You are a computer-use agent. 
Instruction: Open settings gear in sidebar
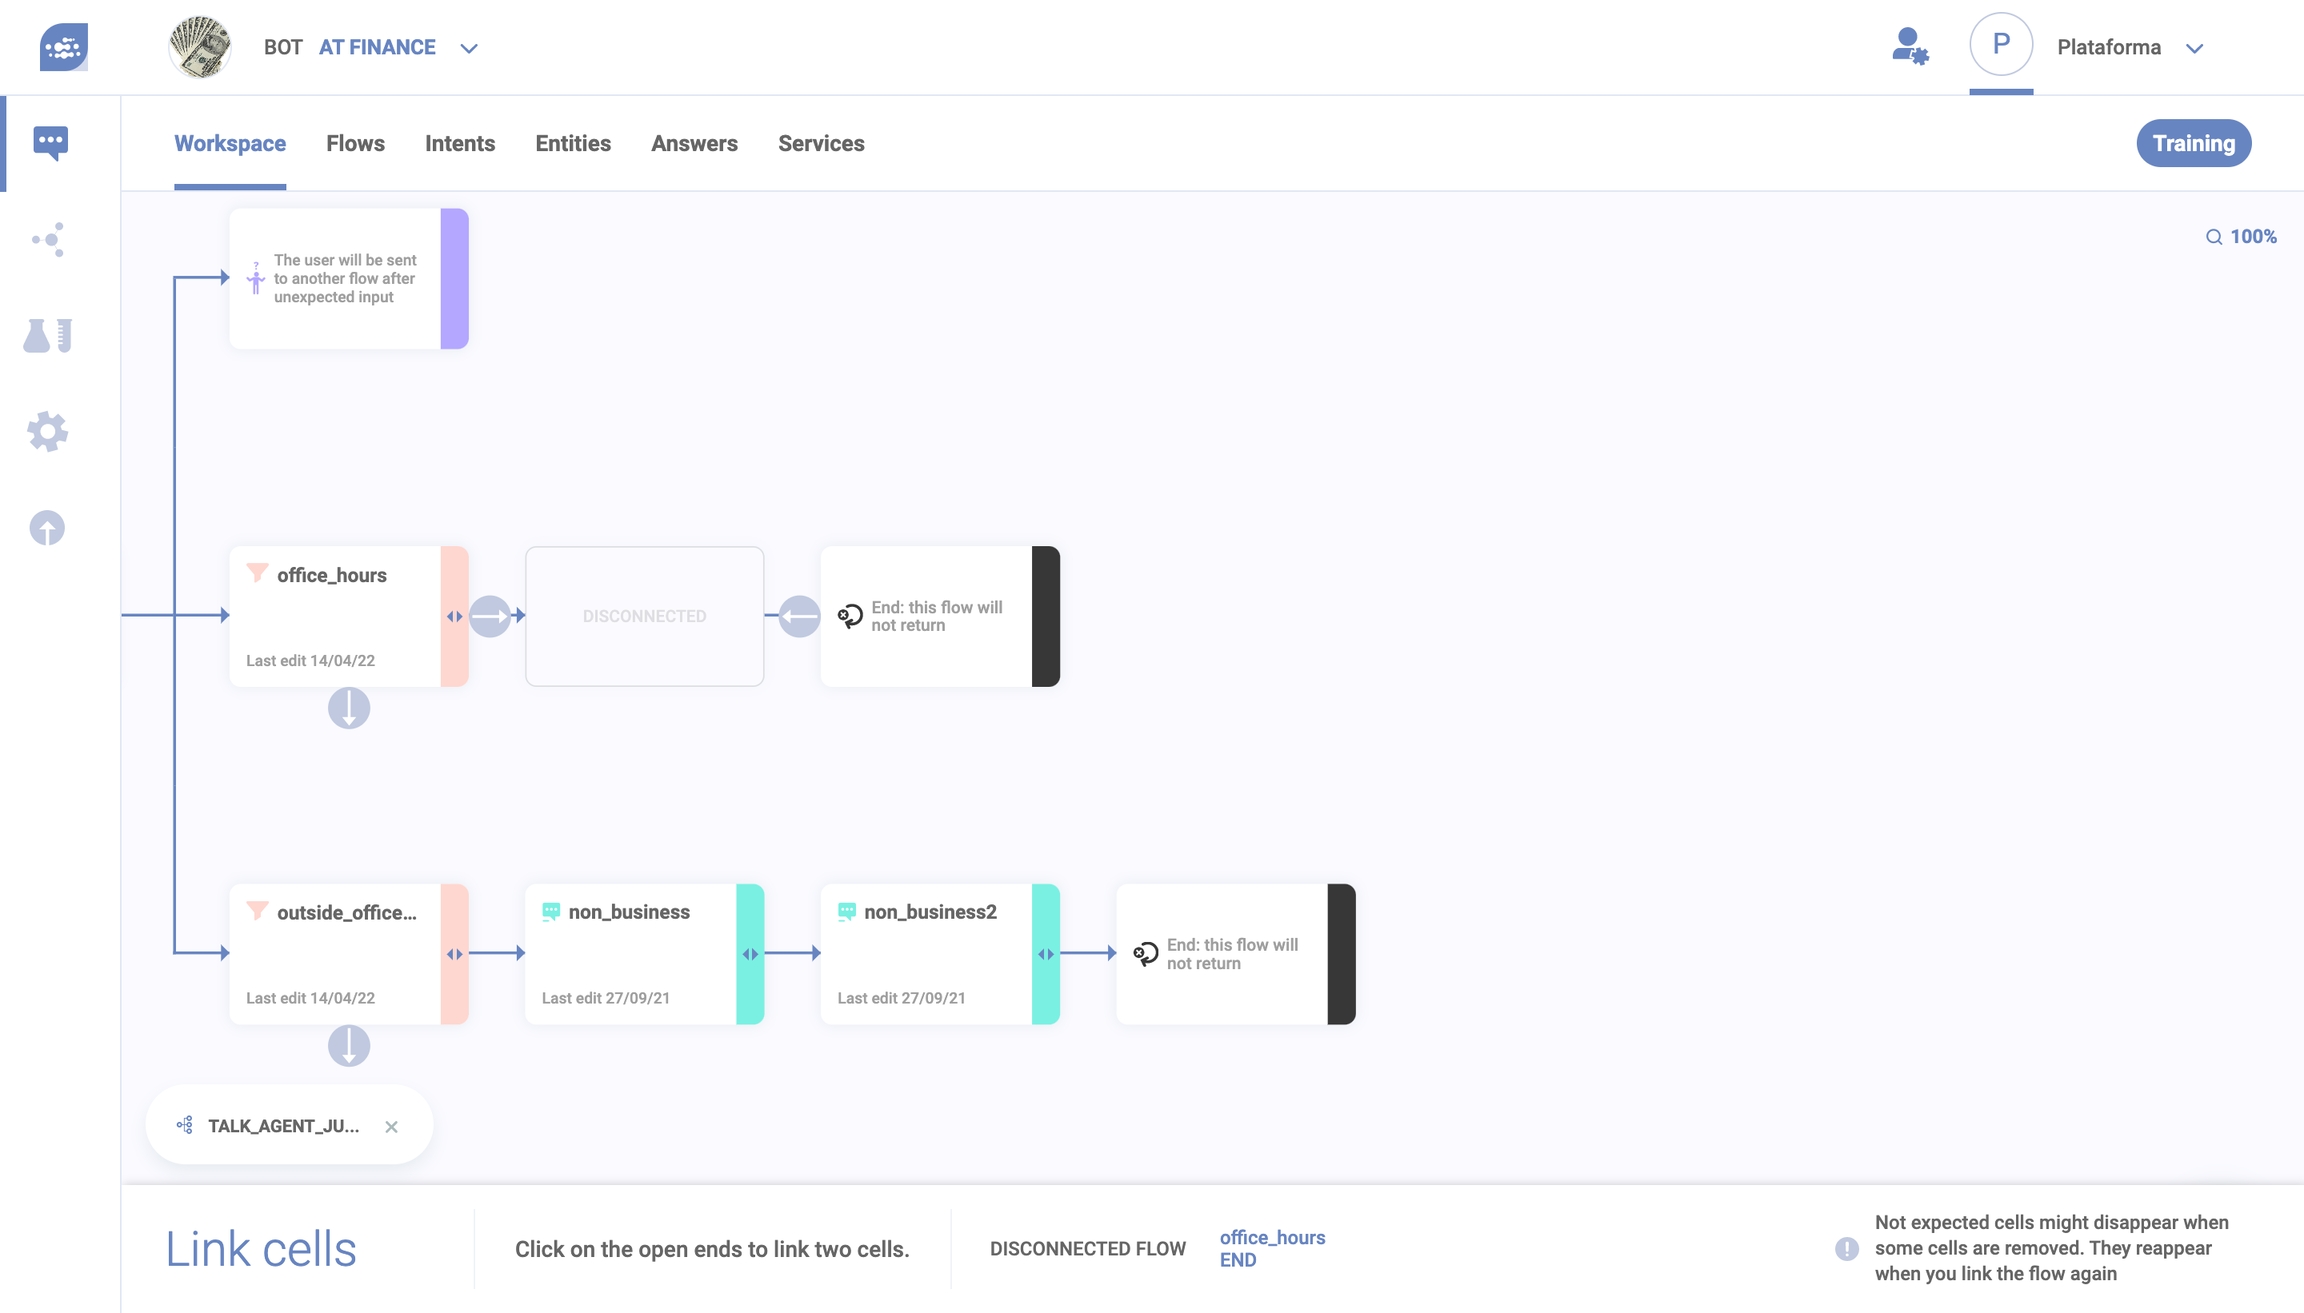47,431
